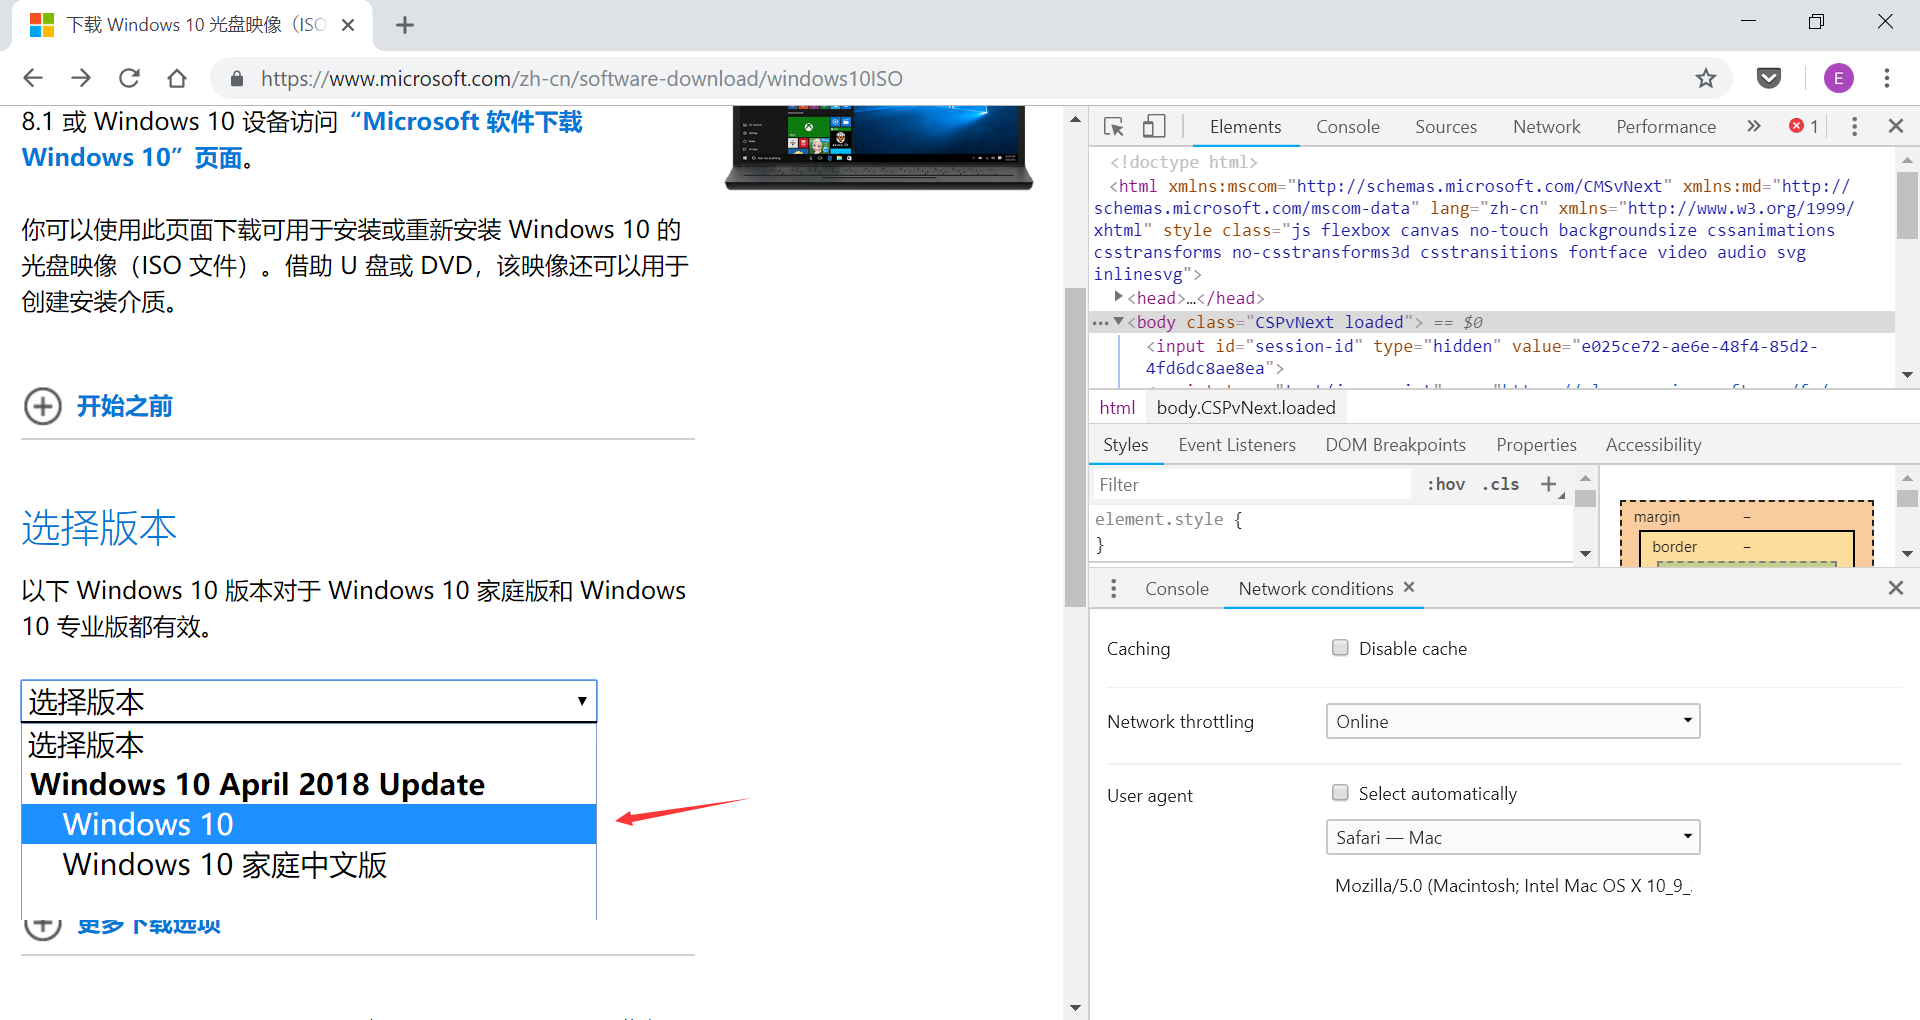Open the Pocket extension icon
The image size is (1920, 1020).
point(1769,78)
